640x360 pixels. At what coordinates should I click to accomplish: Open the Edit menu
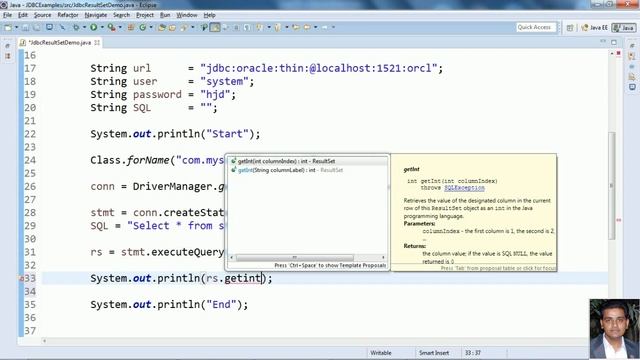23,15
